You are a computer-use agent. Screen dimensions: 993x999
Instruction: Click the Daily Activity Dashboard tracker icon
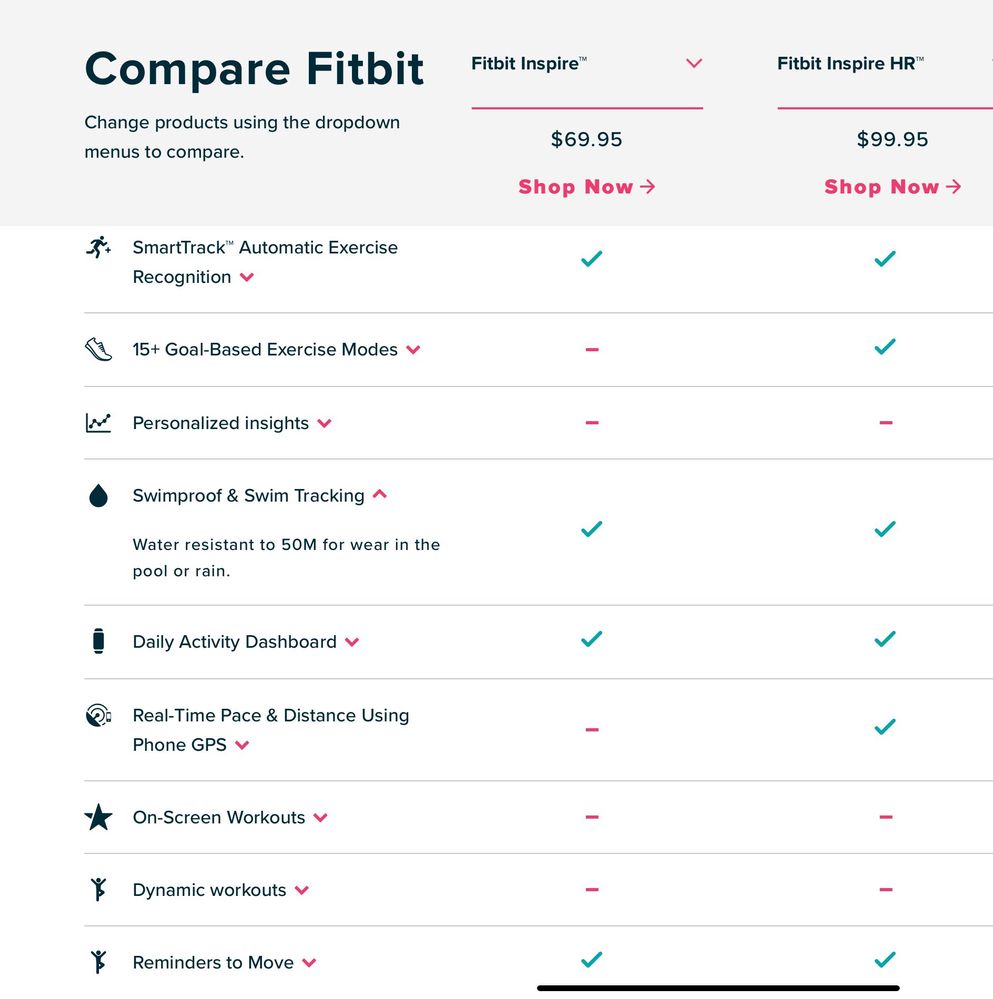coord(98,641)
